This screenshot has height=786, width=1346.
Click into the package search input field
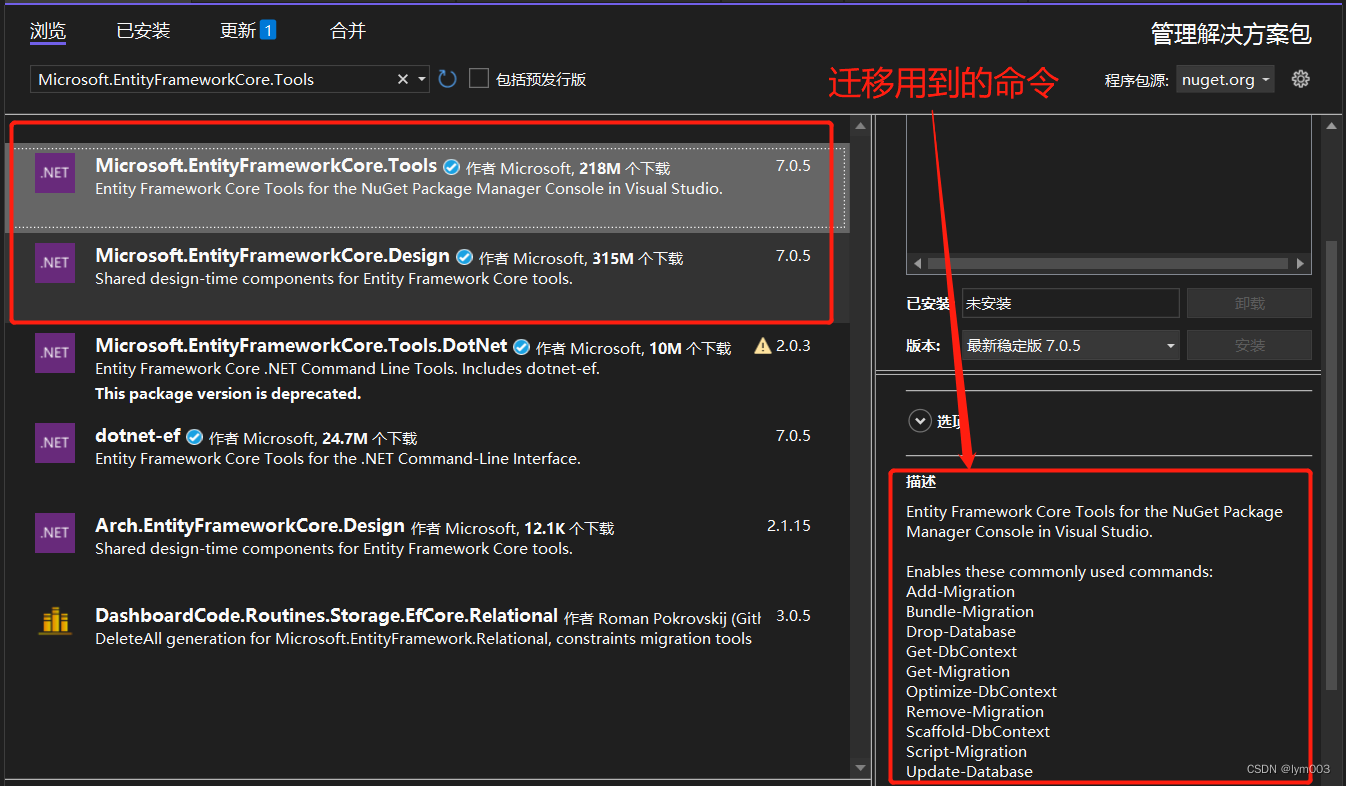pos(212,79)
